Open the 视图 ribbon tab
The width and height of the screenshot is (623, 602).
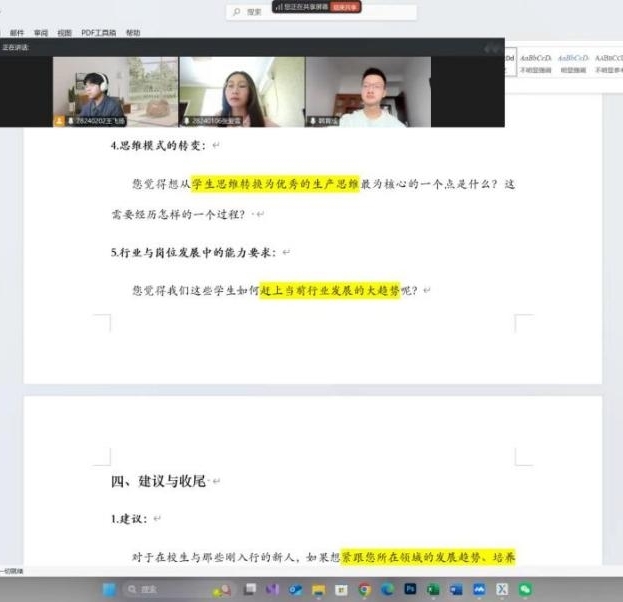tap(64, 33)
